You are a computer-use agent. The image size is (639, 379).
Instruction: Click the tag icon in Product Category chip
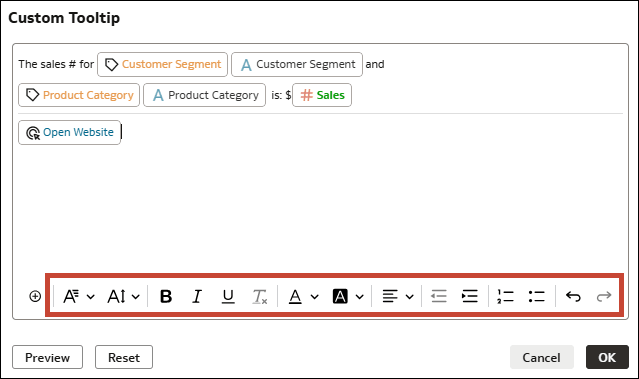[32, 95]
